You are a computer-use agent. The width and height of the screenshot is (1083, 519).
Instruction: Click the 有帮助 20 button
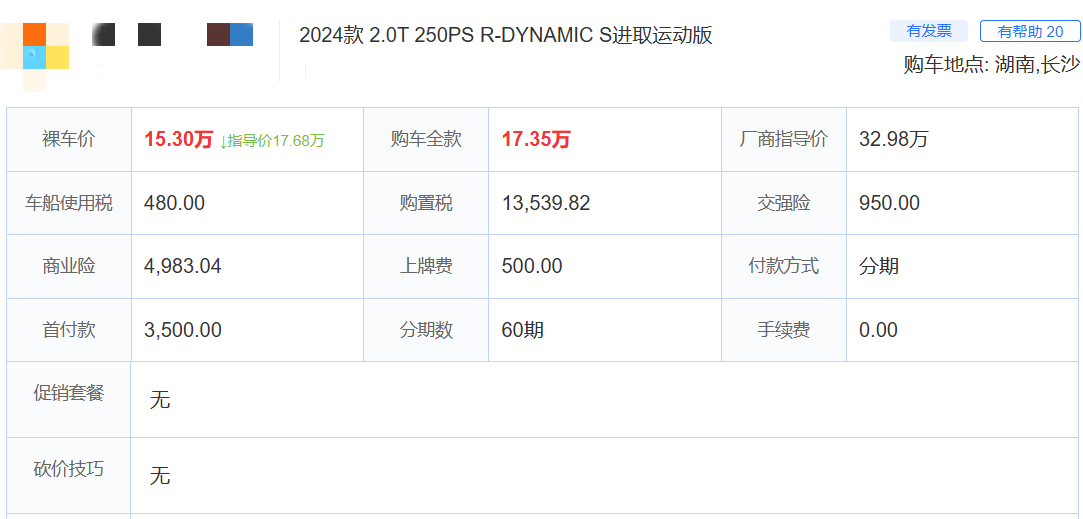point(1030,32)
